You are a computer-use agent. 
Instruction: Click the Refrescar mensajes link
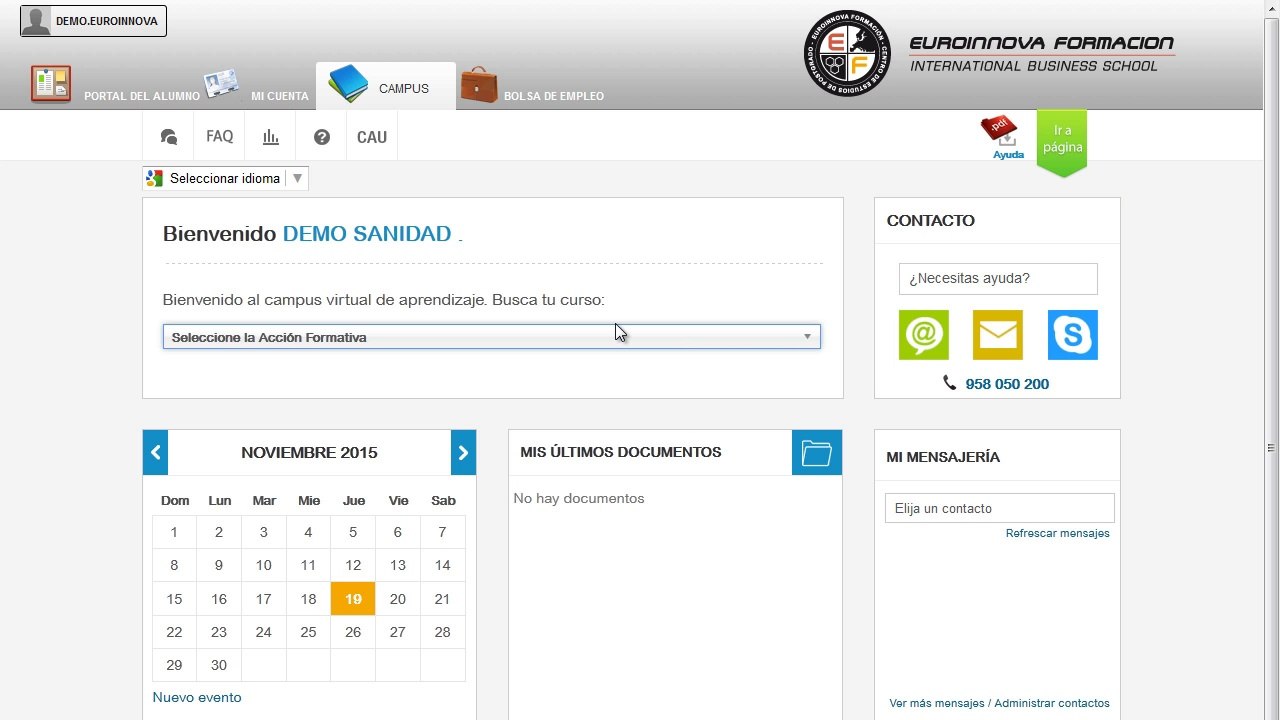point(1058,533)
